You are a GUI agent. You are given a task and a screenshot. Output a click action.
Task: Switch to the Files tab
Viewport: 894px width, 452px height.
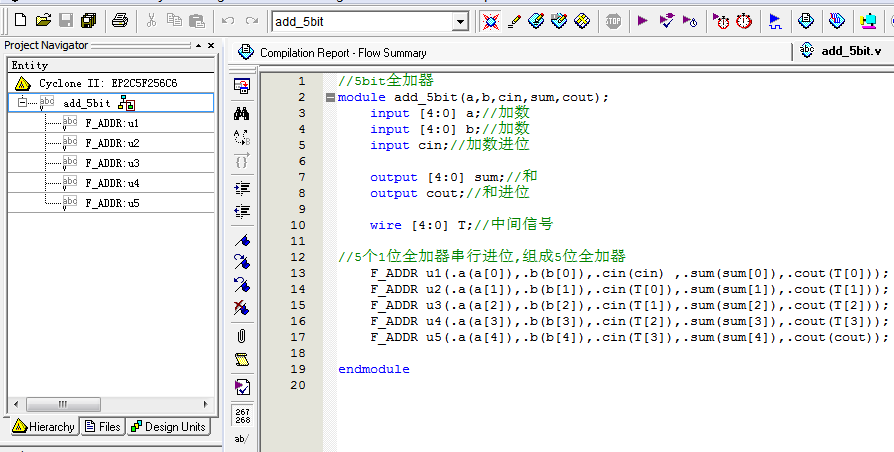tap(103, 427)
